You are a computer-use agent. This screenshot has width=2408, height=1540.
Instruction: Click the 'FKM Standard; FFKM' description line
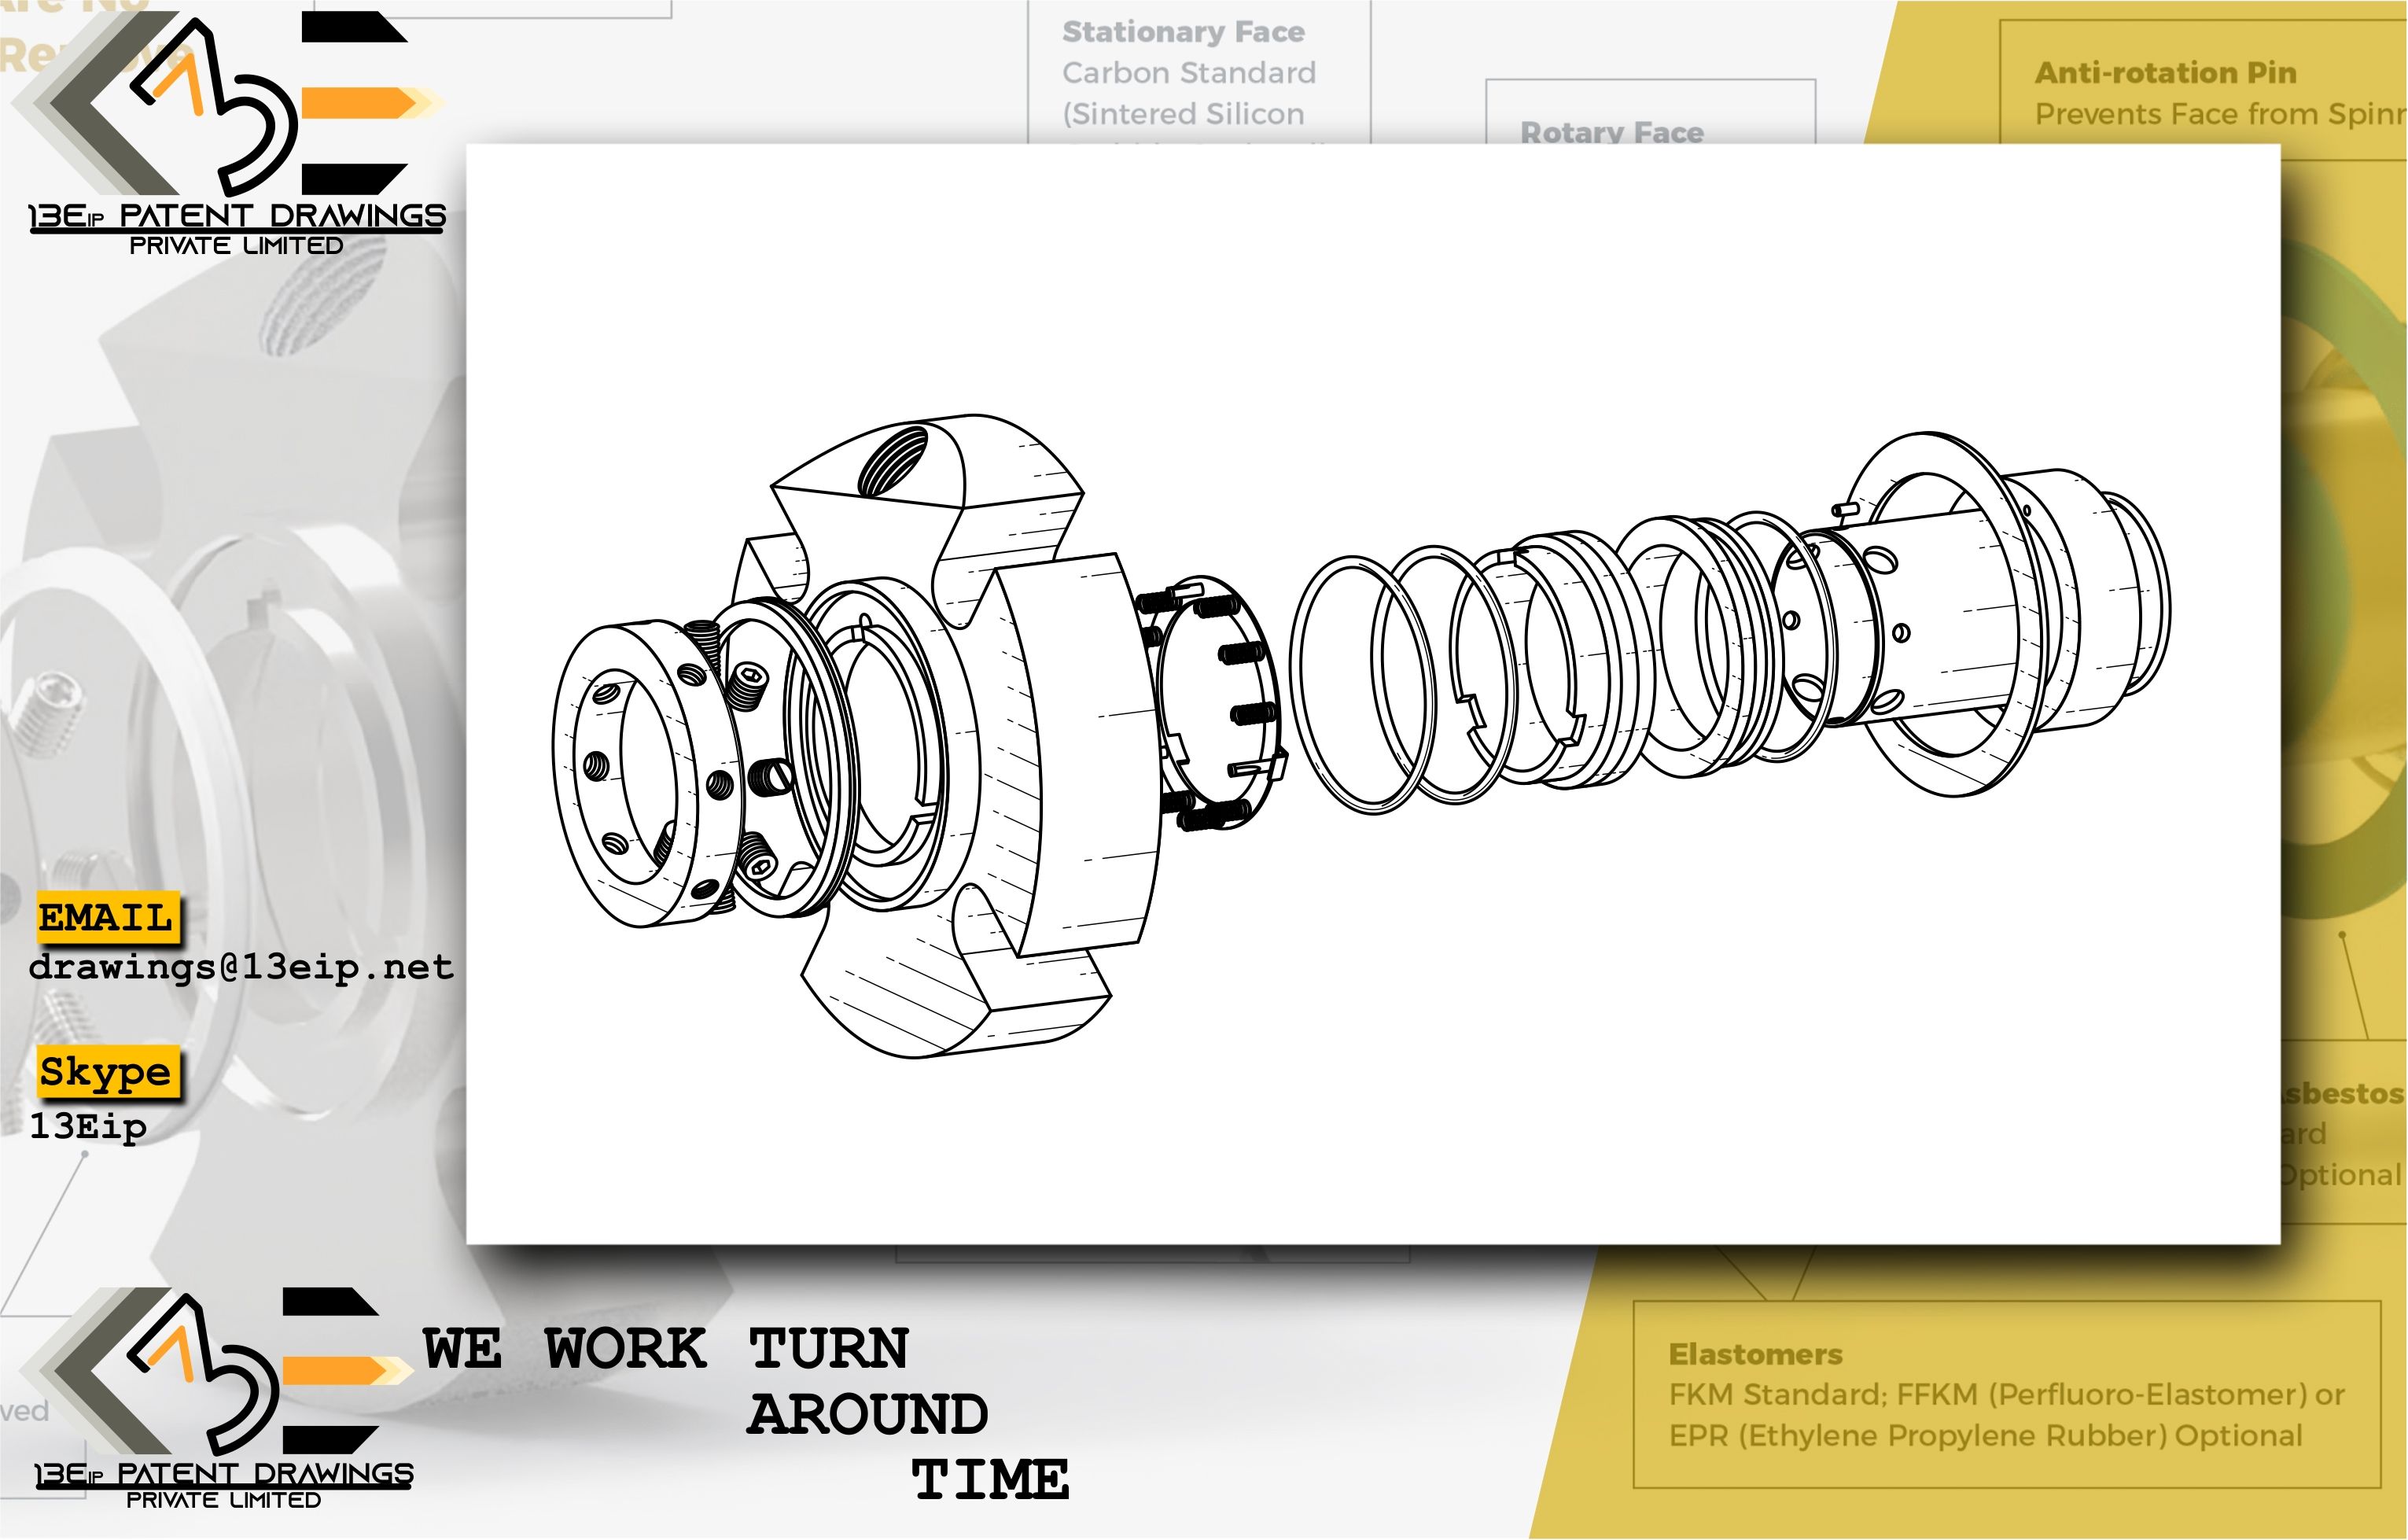[2006, 1395]
